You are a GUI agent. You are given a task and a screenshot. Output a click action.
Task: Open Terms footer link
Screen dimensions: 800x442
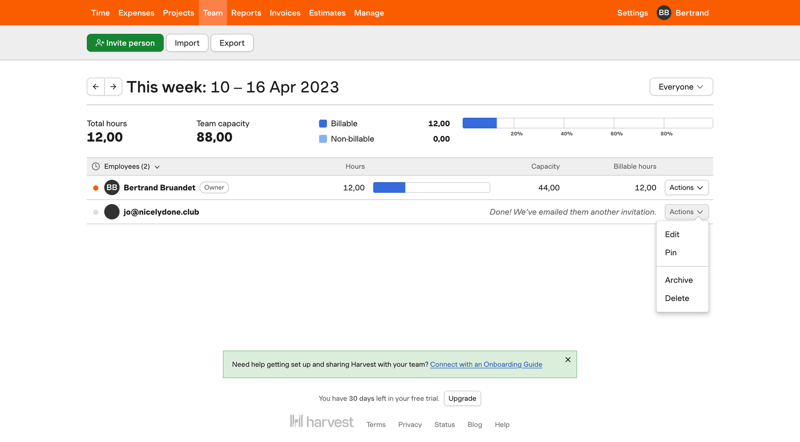(376, 425)
